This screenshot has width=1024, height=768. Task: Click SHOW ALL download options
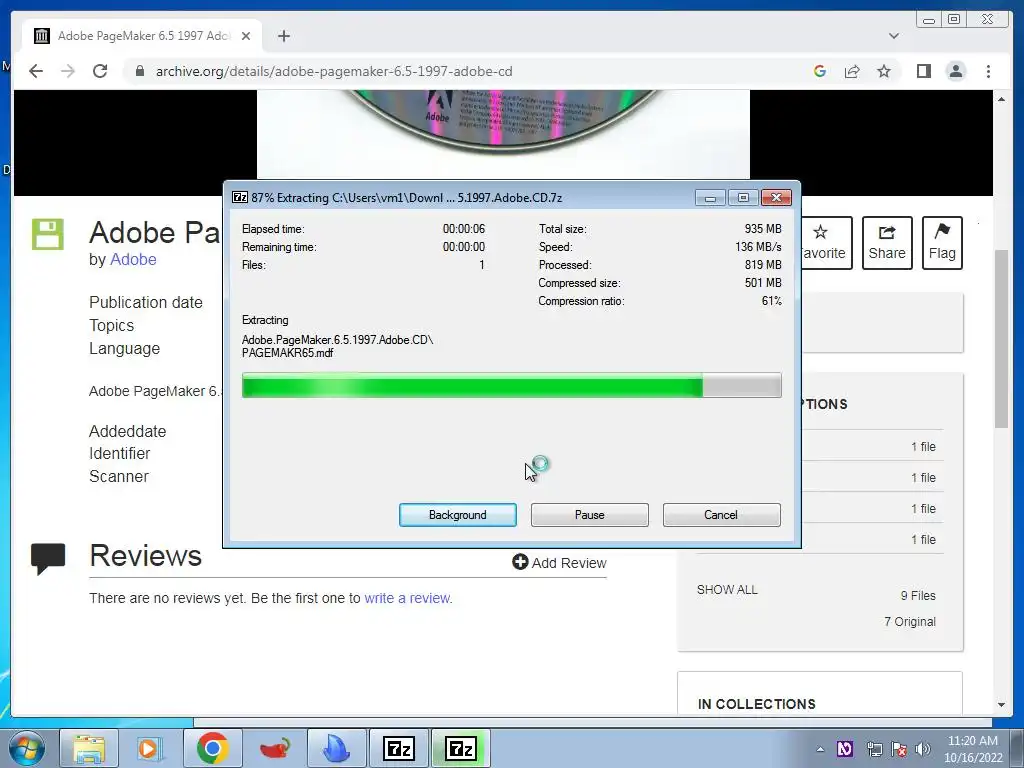pyautogui.click(x=727, y=590)
